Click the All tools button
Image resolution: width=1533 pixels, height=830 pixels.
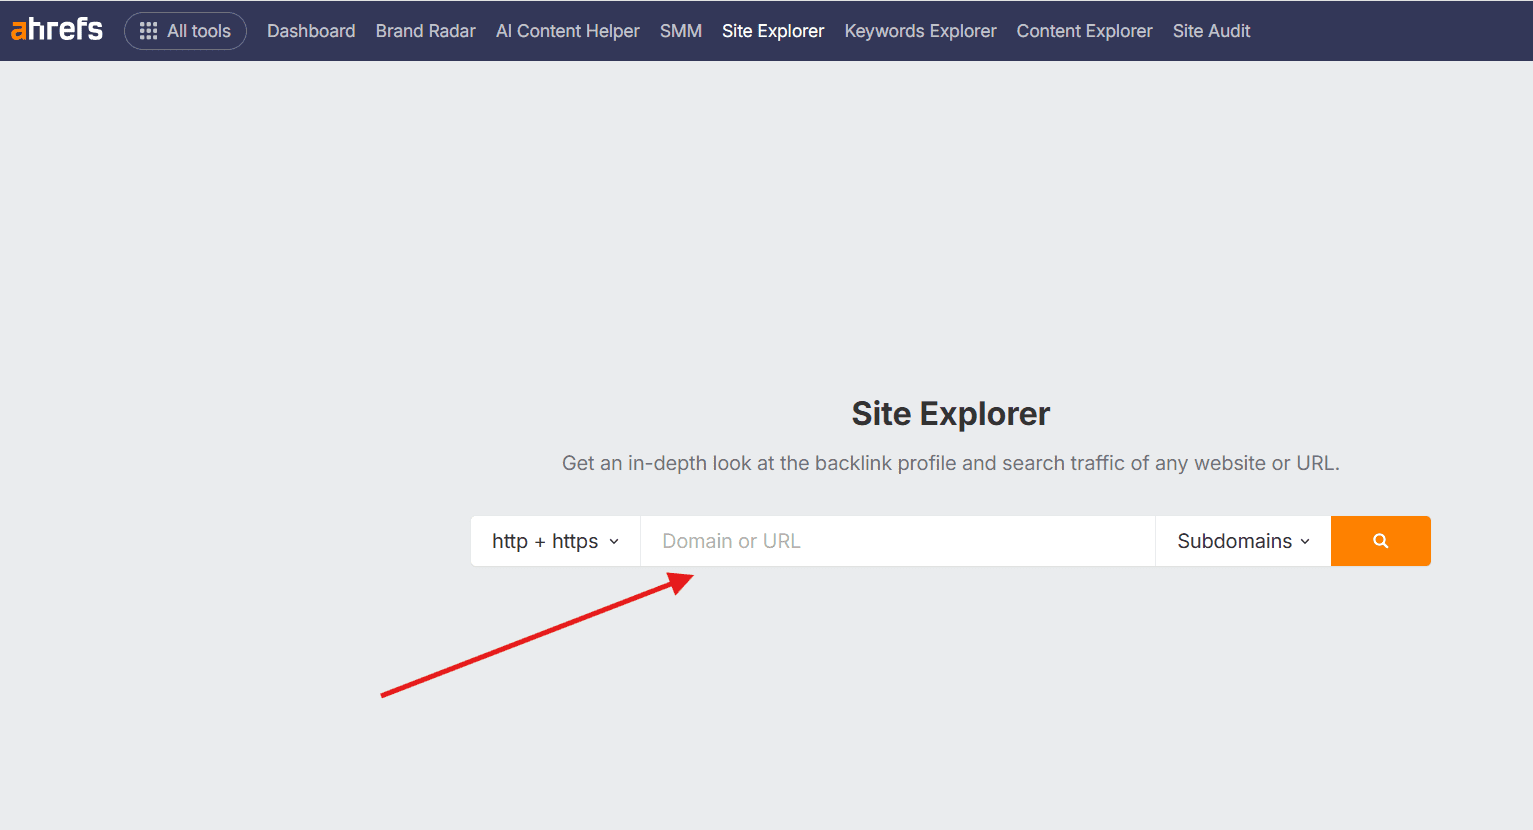[x=185, y=31]
